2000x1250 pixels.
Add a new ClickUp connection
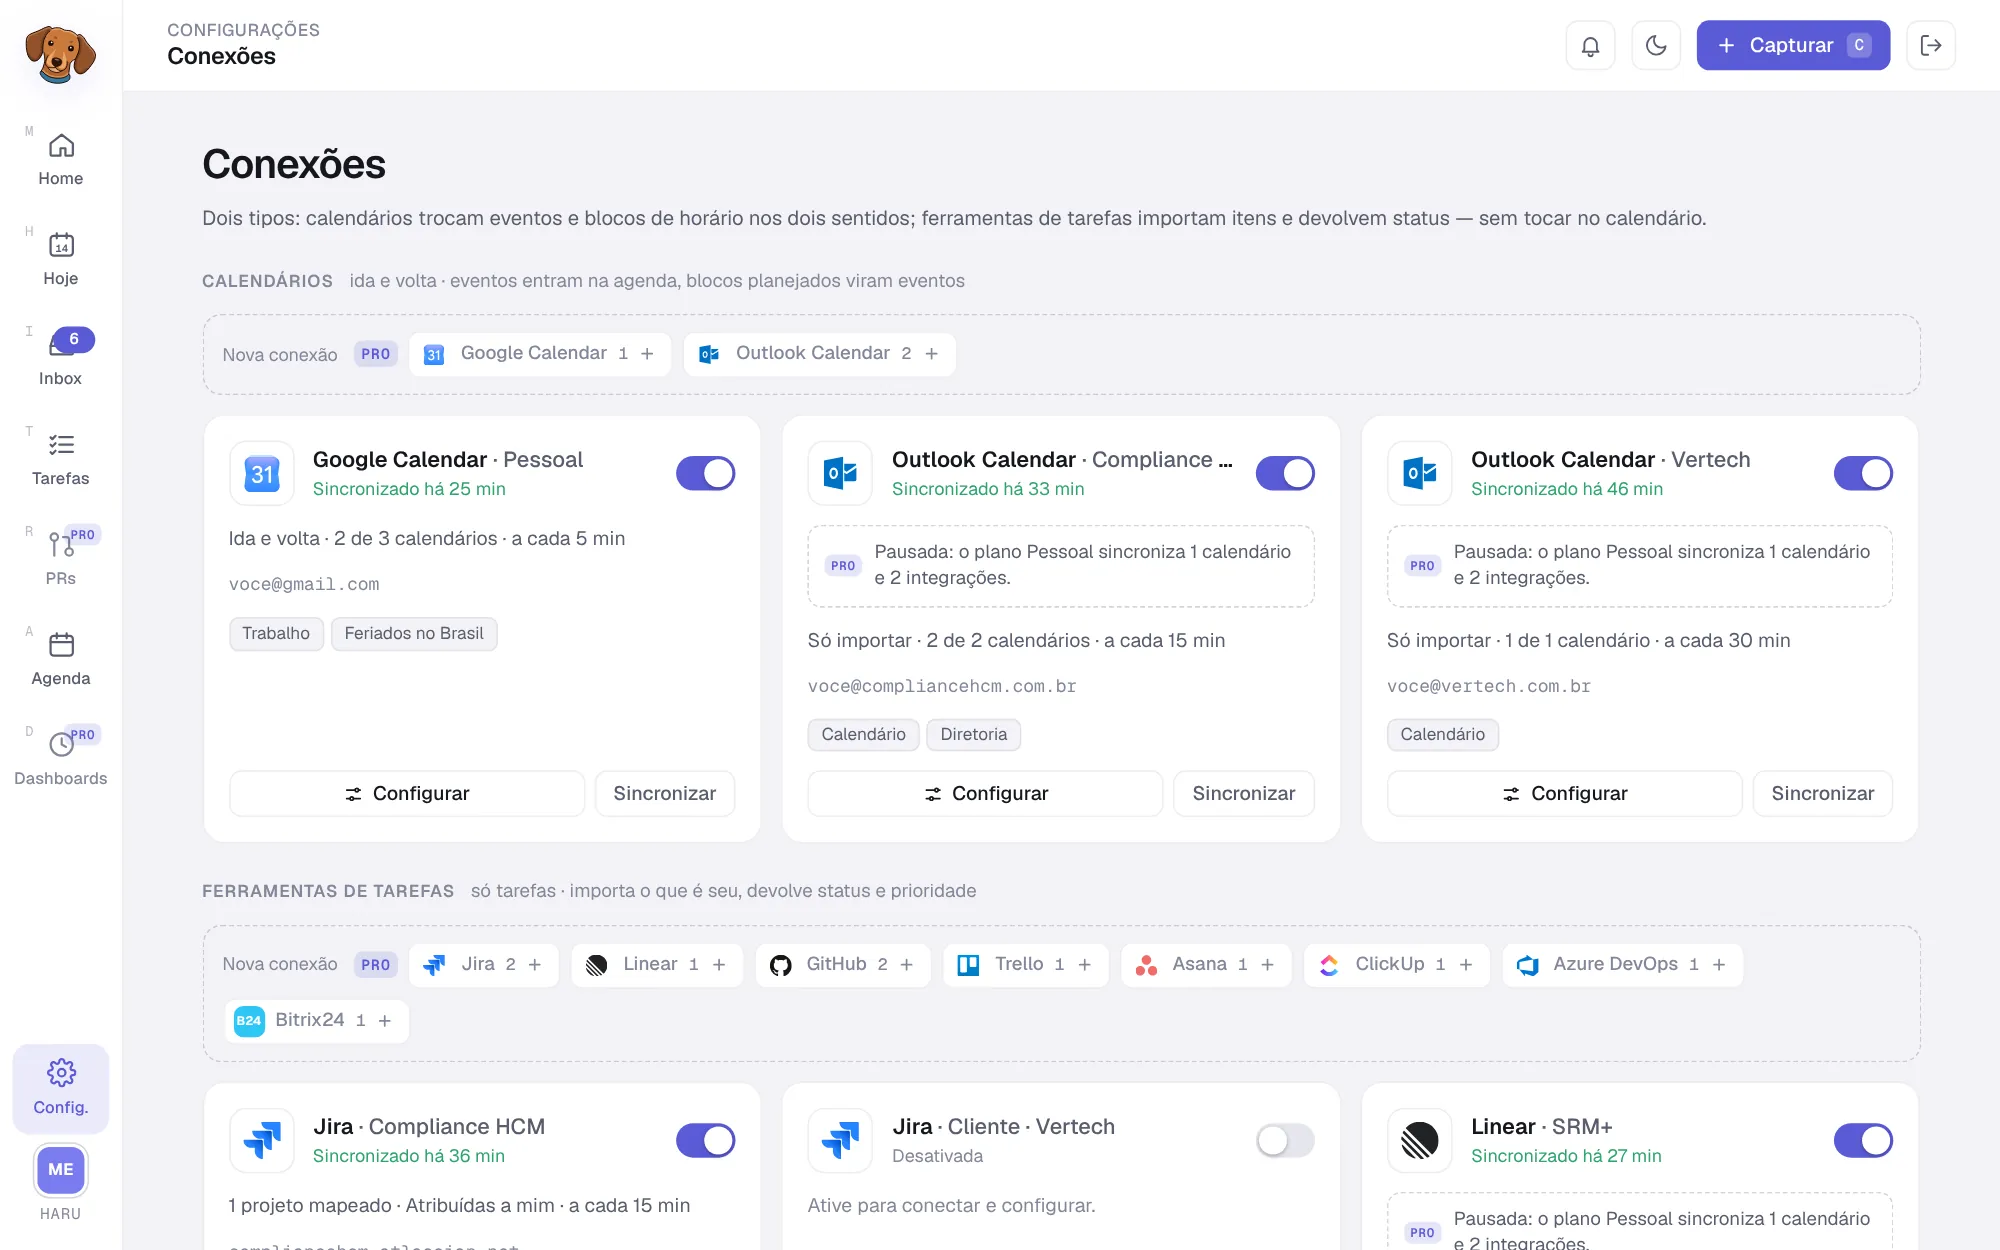click(1397, 965)
